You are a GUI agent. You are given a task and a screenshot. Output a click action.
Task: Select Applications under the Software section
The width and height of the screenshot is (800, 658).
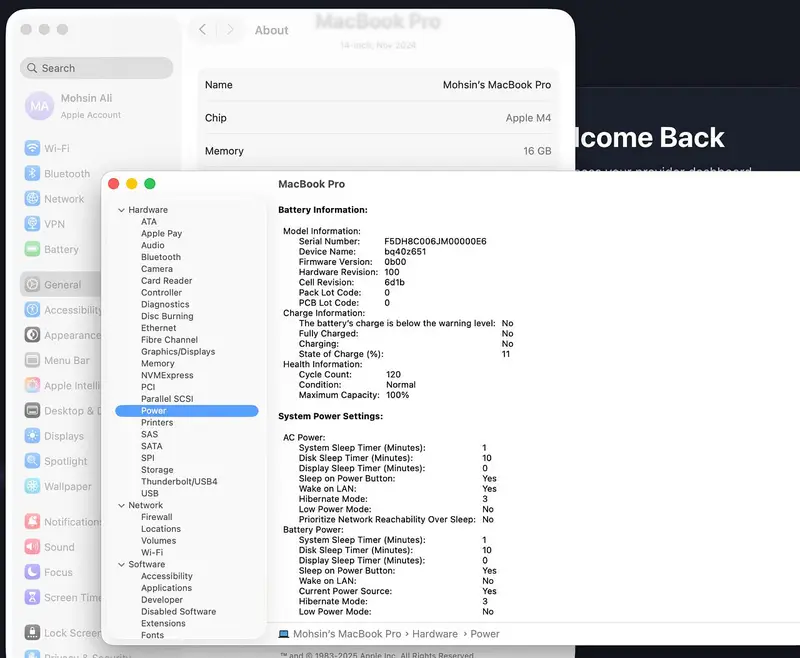(x=166, y=588)
